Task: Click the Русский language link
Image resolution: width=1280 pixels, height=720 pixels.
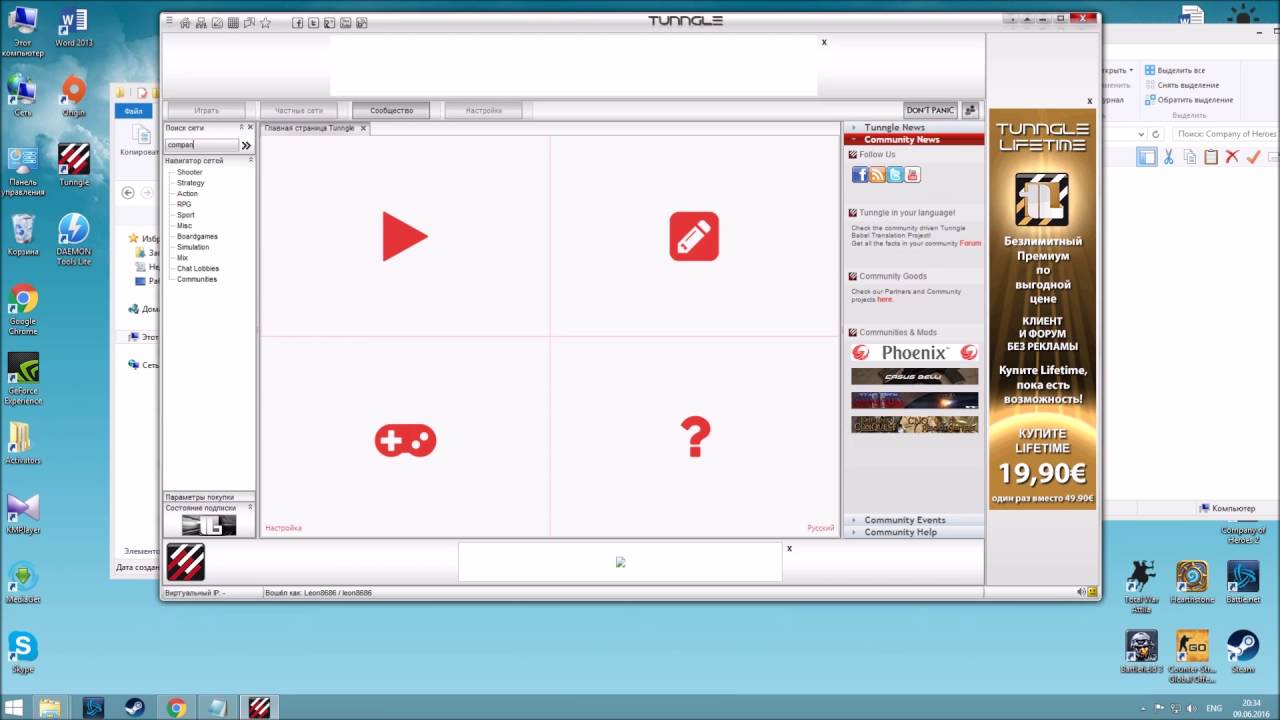Action: (x=821, y=528)
